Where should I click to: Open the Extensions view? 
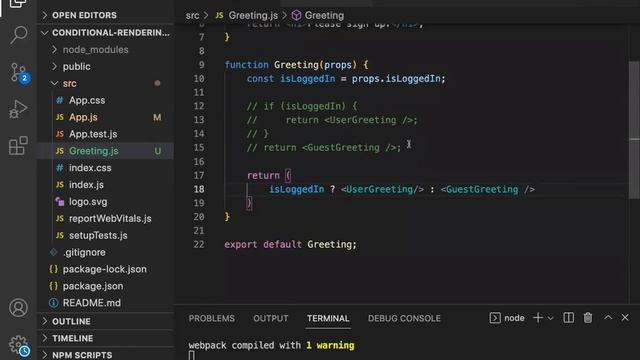[18, 146]
